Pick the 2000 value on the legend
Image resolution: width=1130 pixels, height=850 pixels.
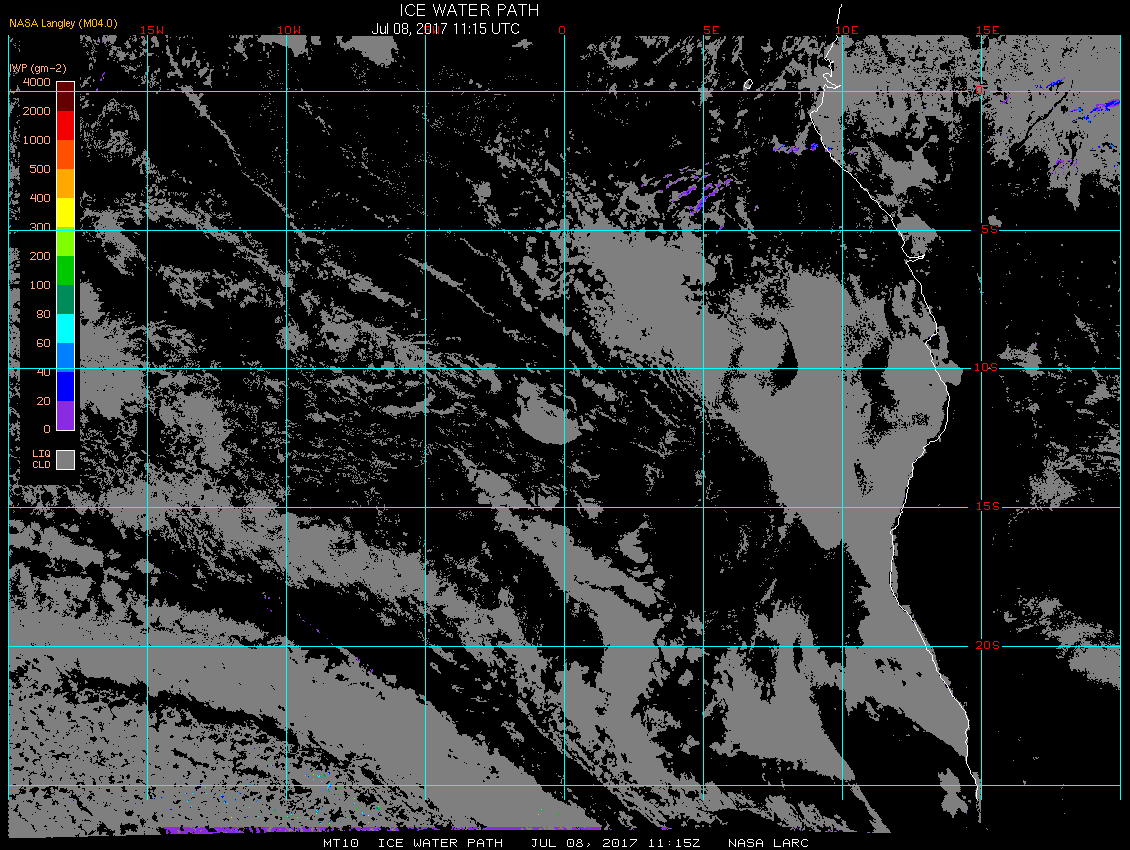point(37,111)
